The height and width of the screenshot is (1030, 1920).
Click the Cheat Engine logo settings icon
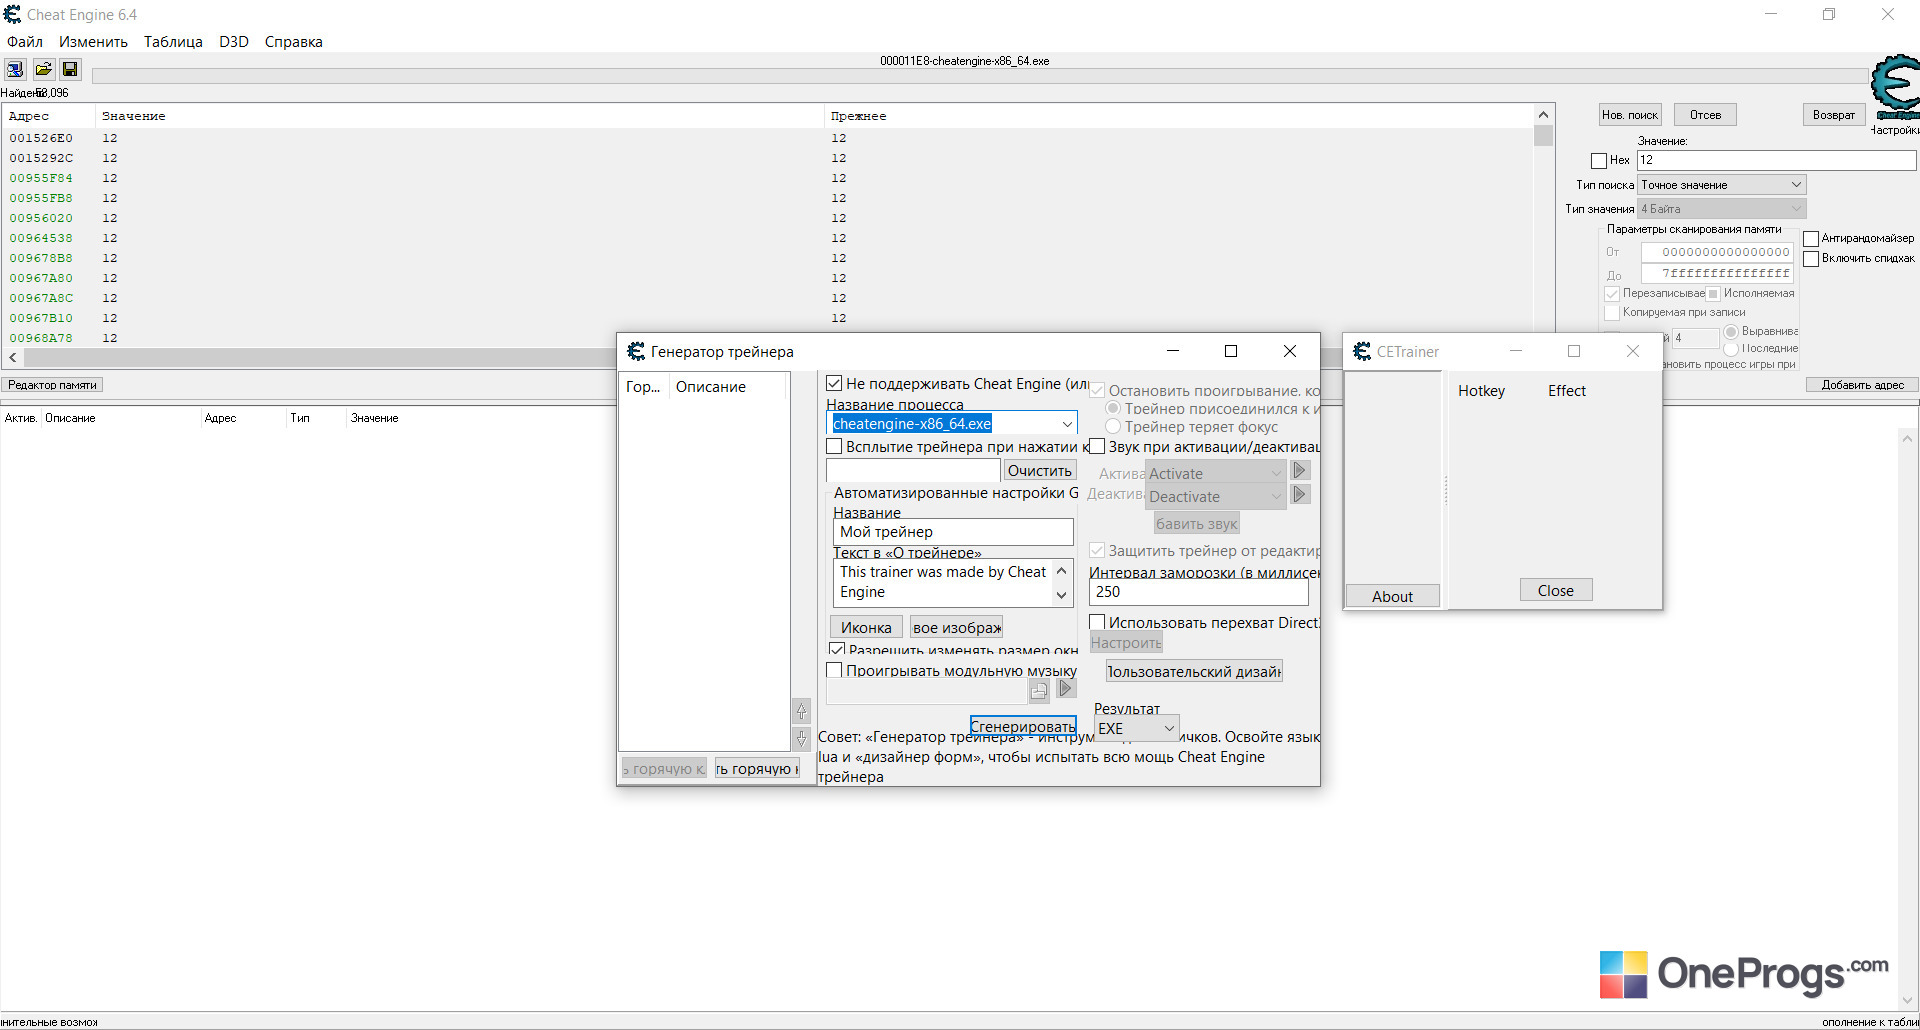pyautogui.click(x=1895, y=88)
